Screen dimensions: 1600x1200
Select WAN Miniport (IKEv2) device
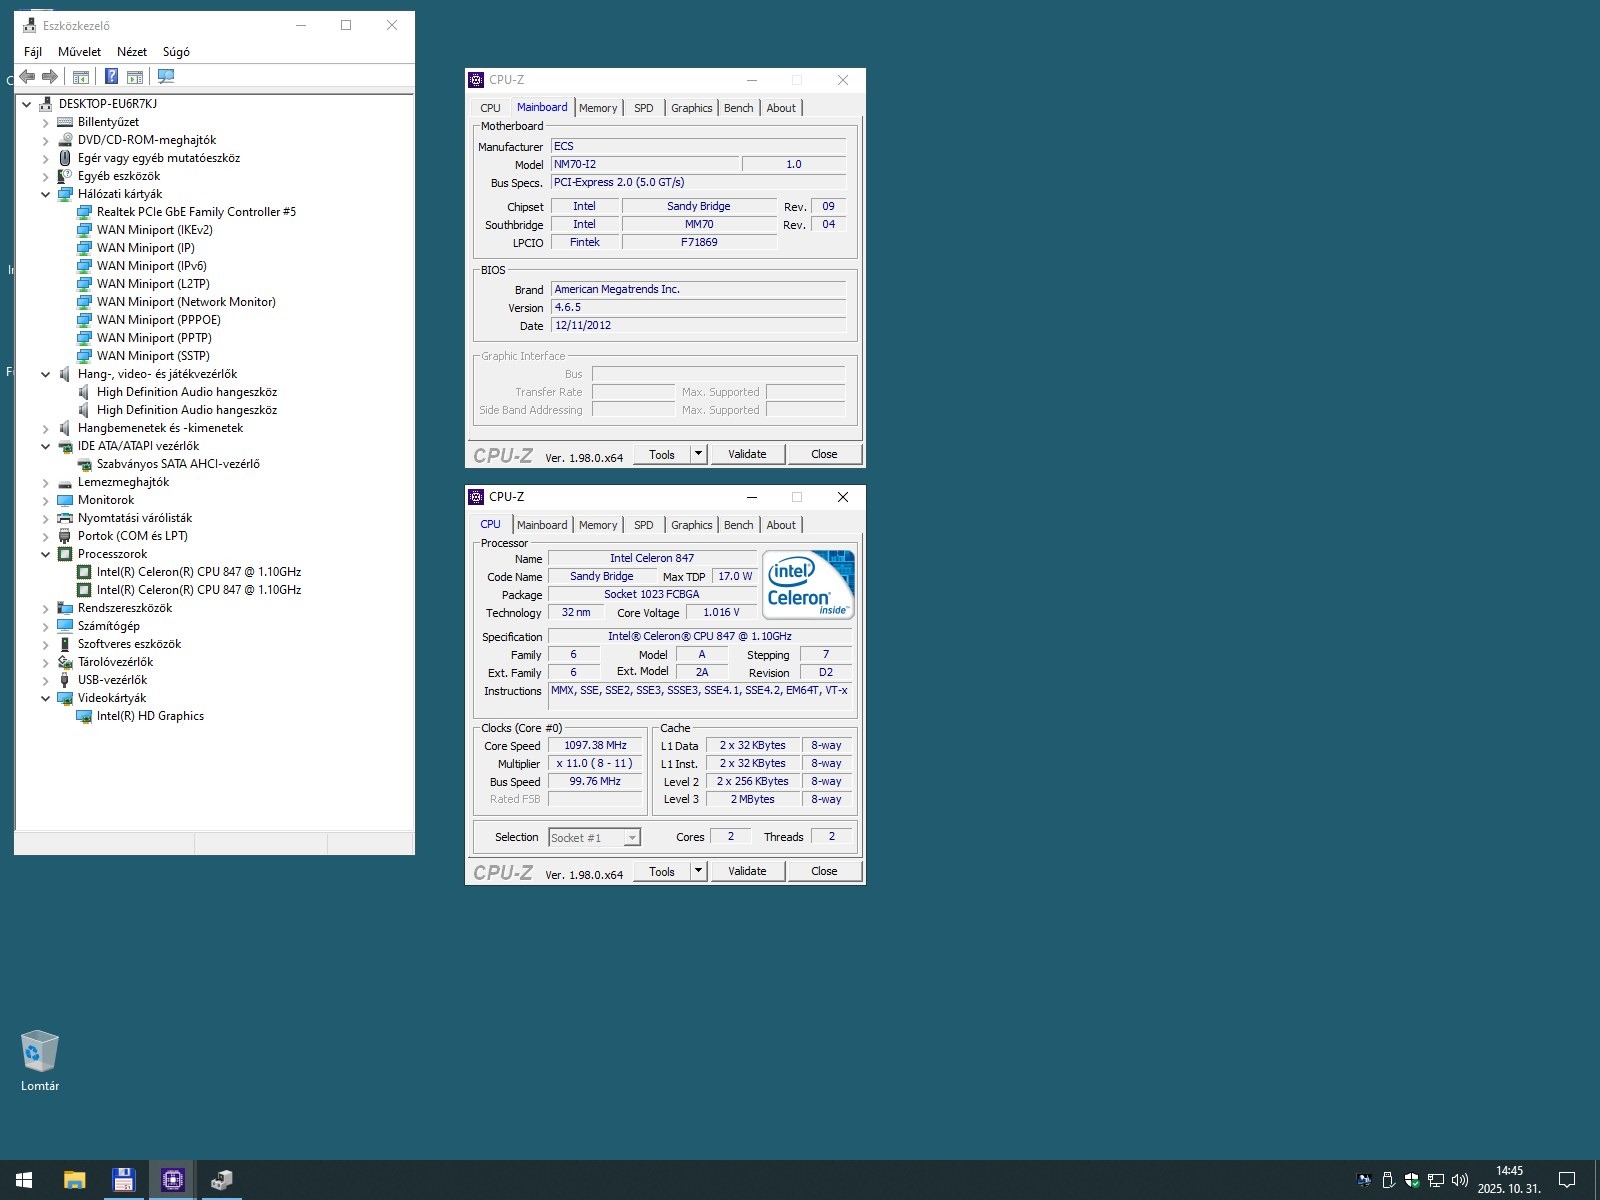[154, 230]
